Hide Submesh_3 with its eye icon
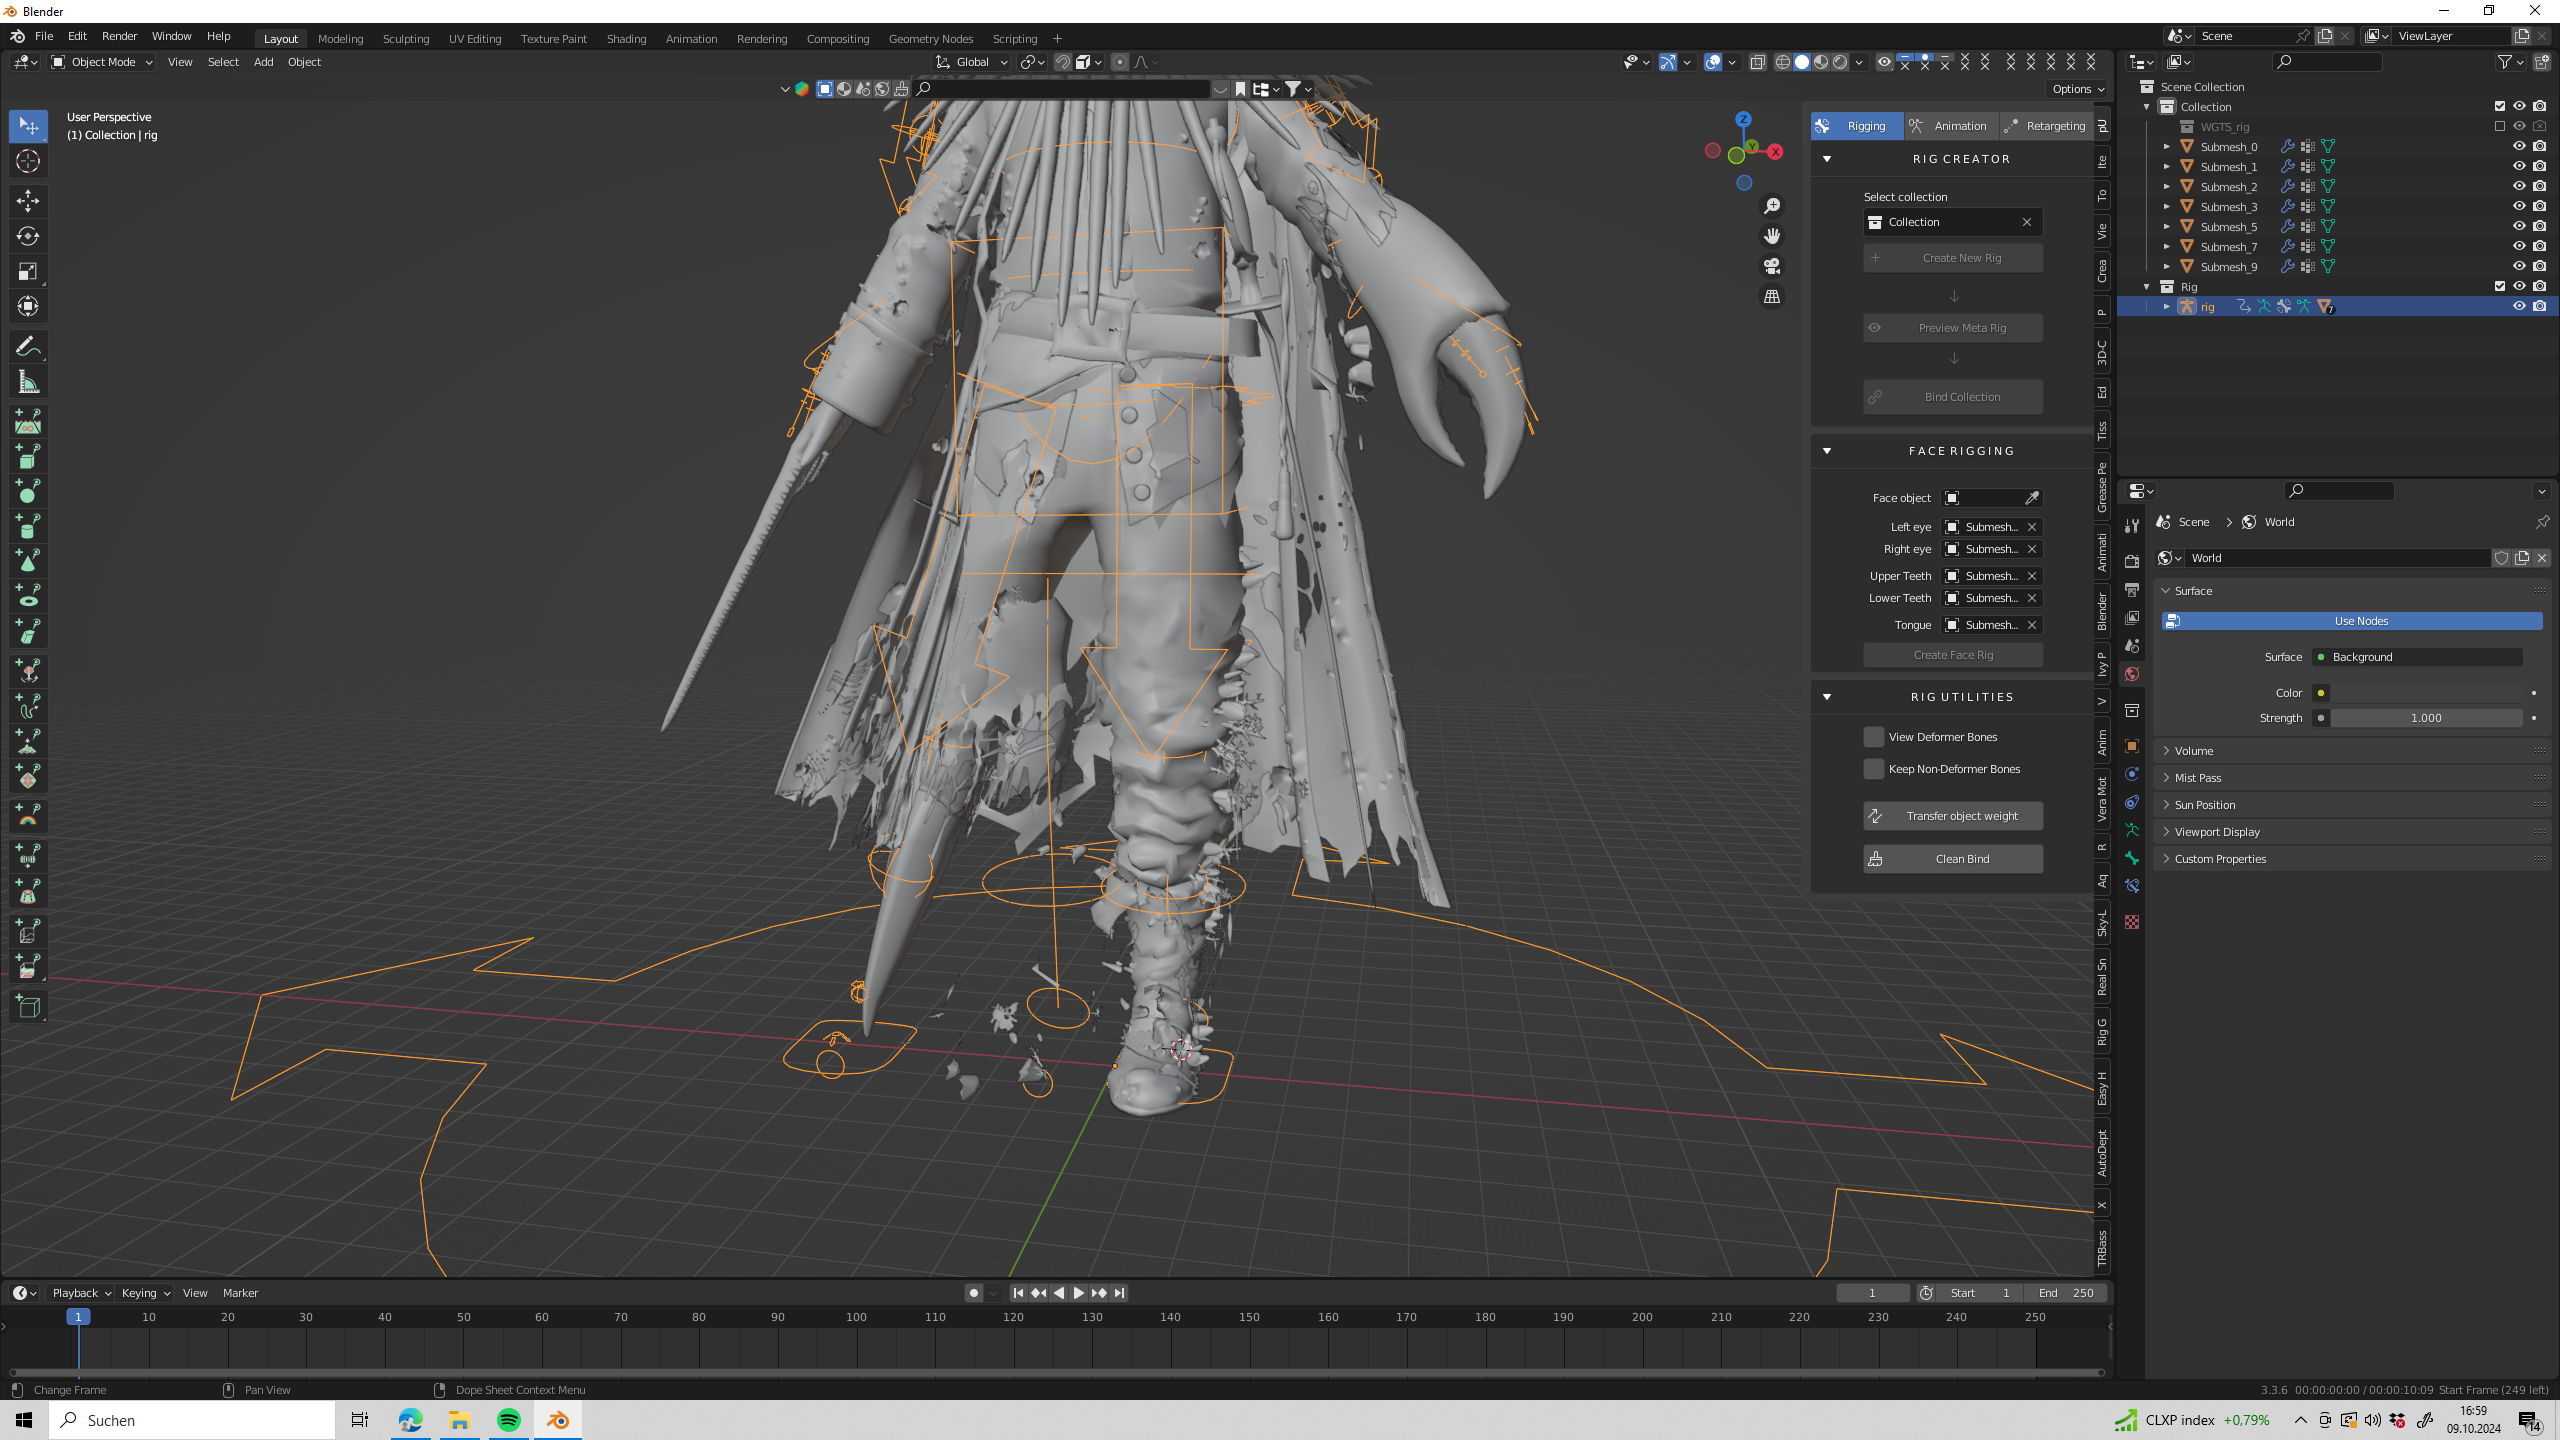 pyautogui.click(x=2519, y=206)
